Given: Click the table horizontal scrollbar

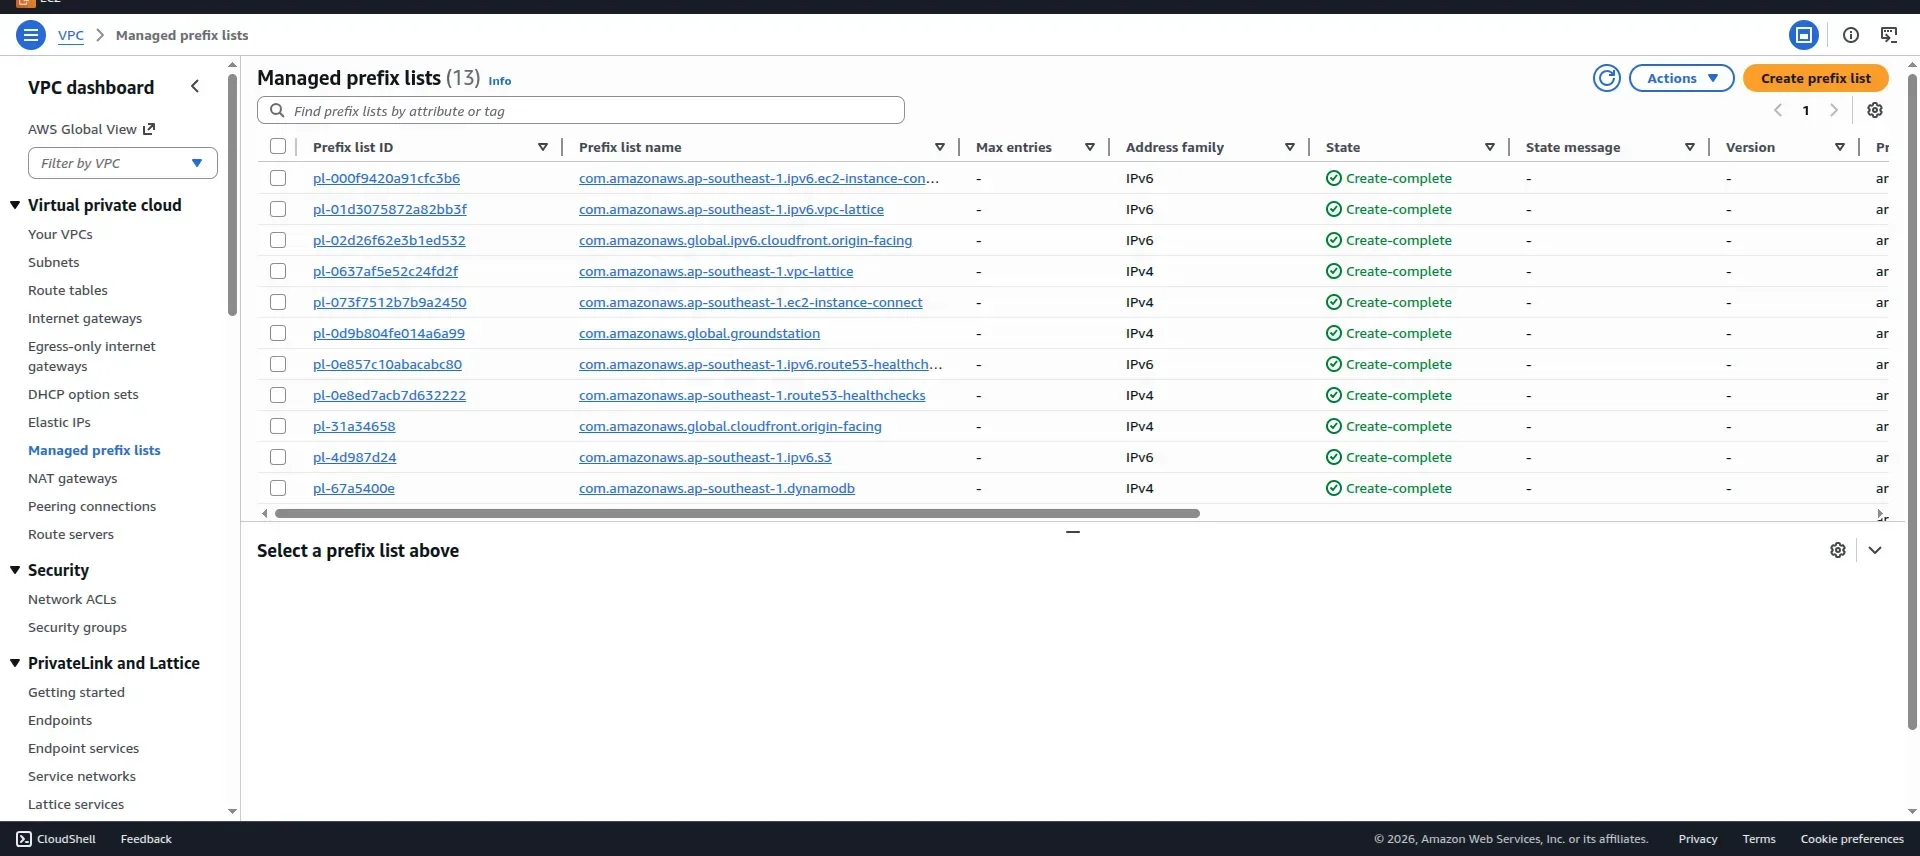Looking at the screenshot, I should (x=737, y=513).
